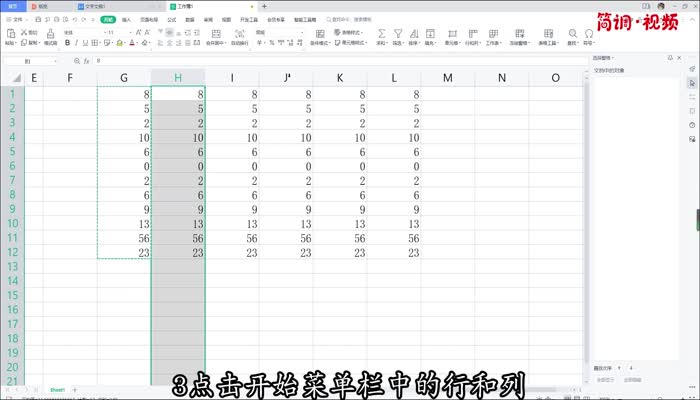700x400 pixels.
Task: Click the insert function fx icon
Action: [x=88, y=61]
